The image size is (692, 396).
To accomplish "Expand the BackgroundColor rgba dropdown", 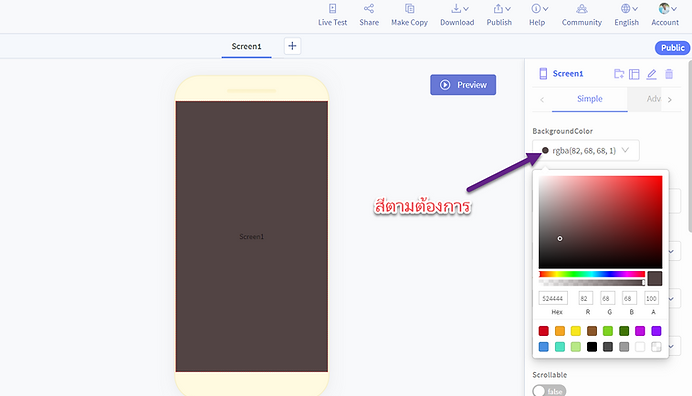I will click(x=586, y=151).
